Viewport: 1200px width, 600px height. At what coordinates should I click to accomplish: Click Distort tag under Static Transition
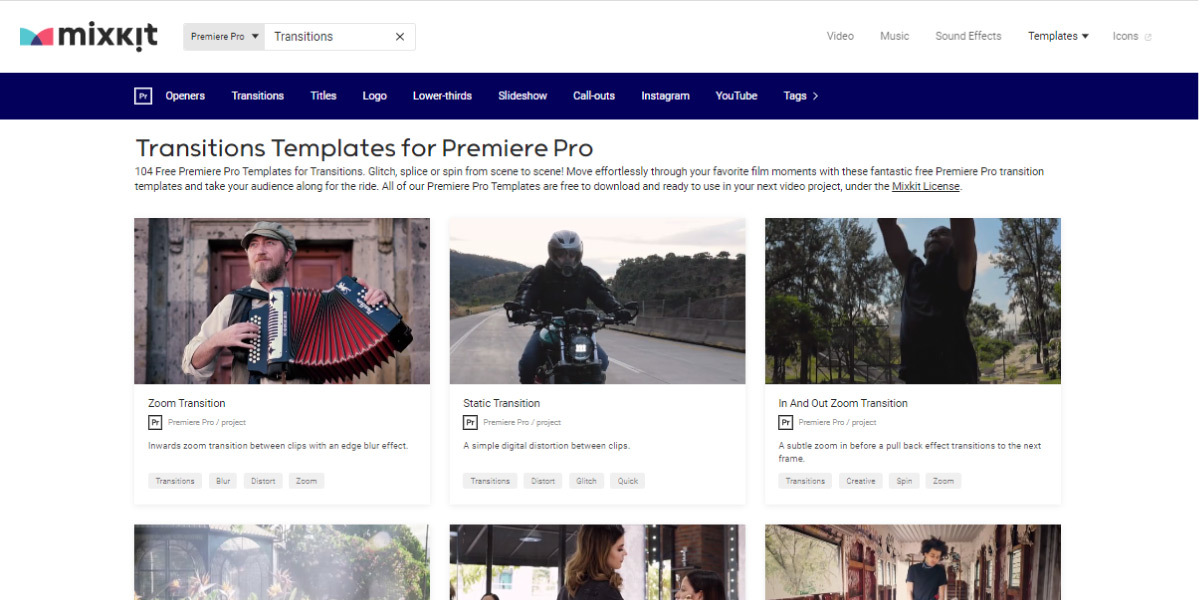click(543, 481)
